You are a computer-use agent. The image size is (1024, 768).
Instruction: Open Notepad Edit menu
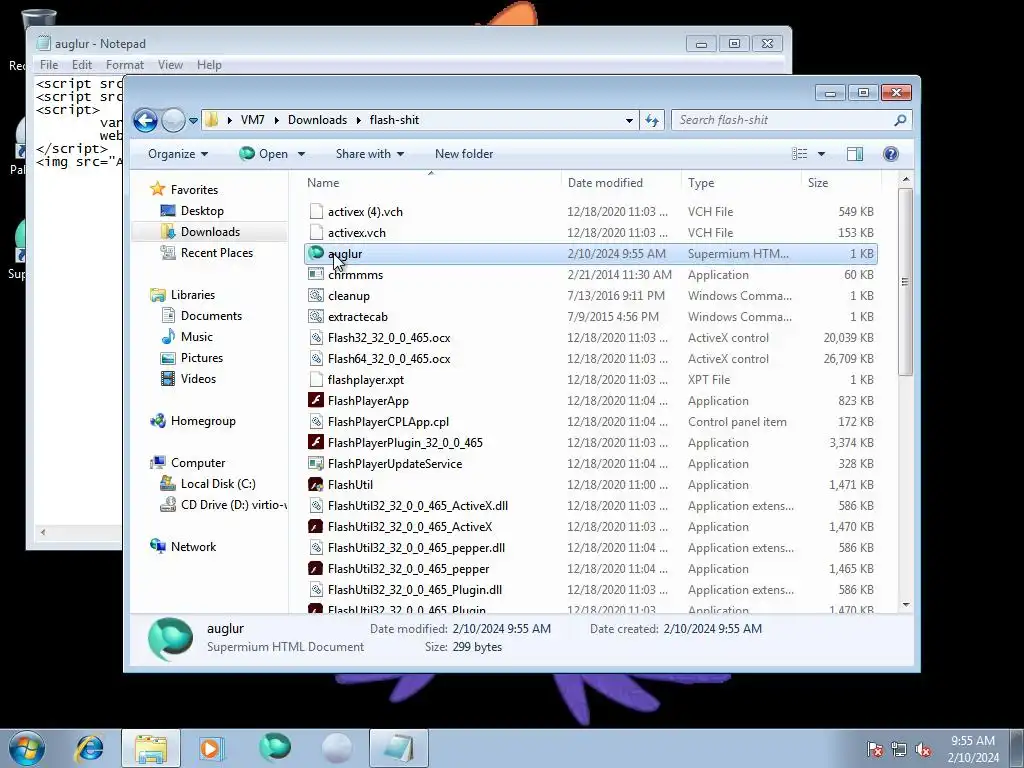[82, 65]
